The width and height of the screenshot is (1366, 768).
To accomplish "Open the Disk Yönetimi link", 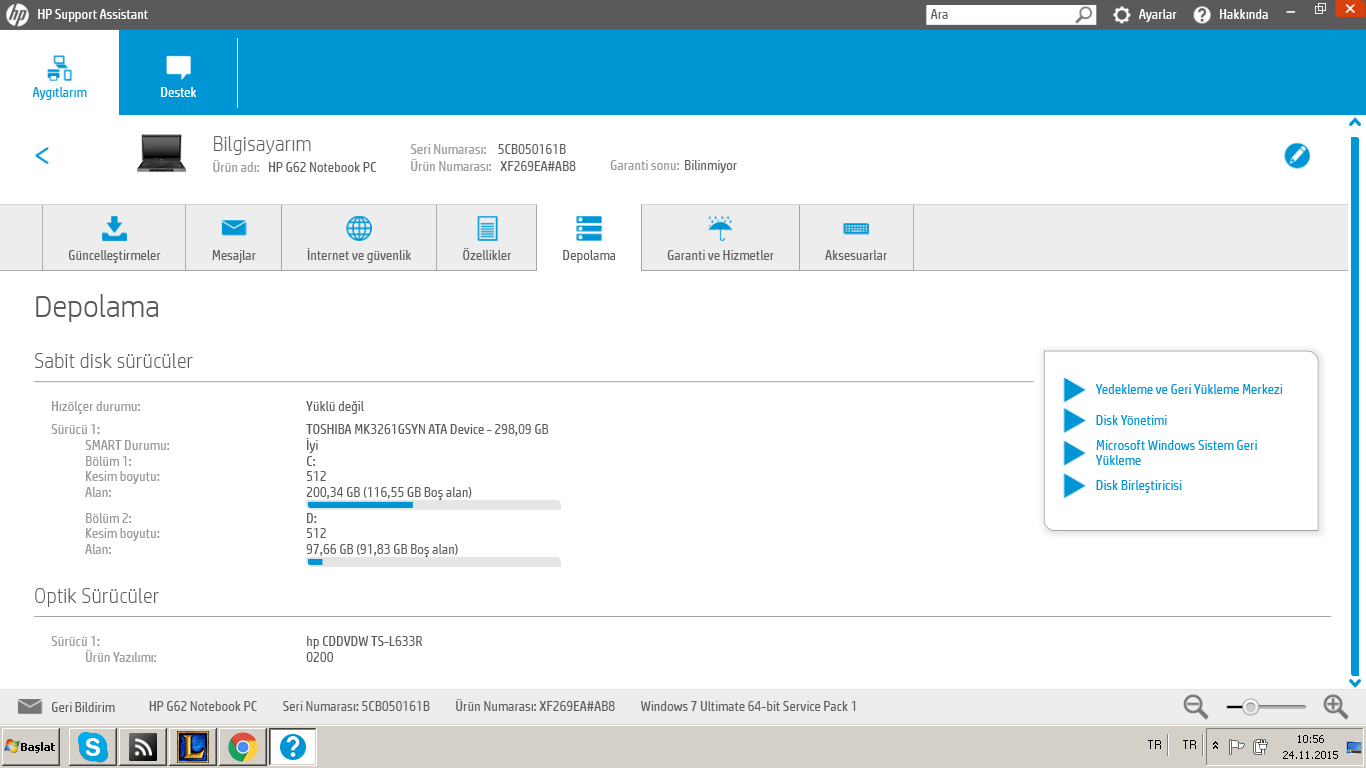I will point(1131,421).
